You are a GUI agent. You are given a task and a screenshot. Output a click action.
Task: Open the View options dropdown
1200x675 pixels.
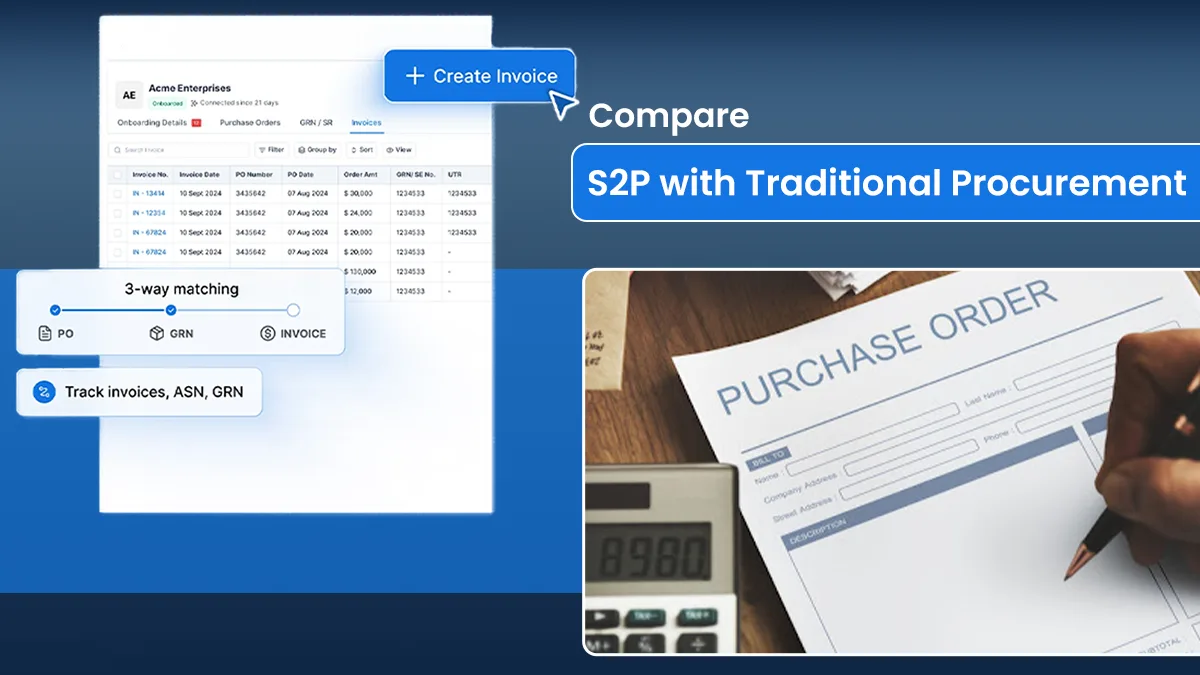click(x=399, y=150)
